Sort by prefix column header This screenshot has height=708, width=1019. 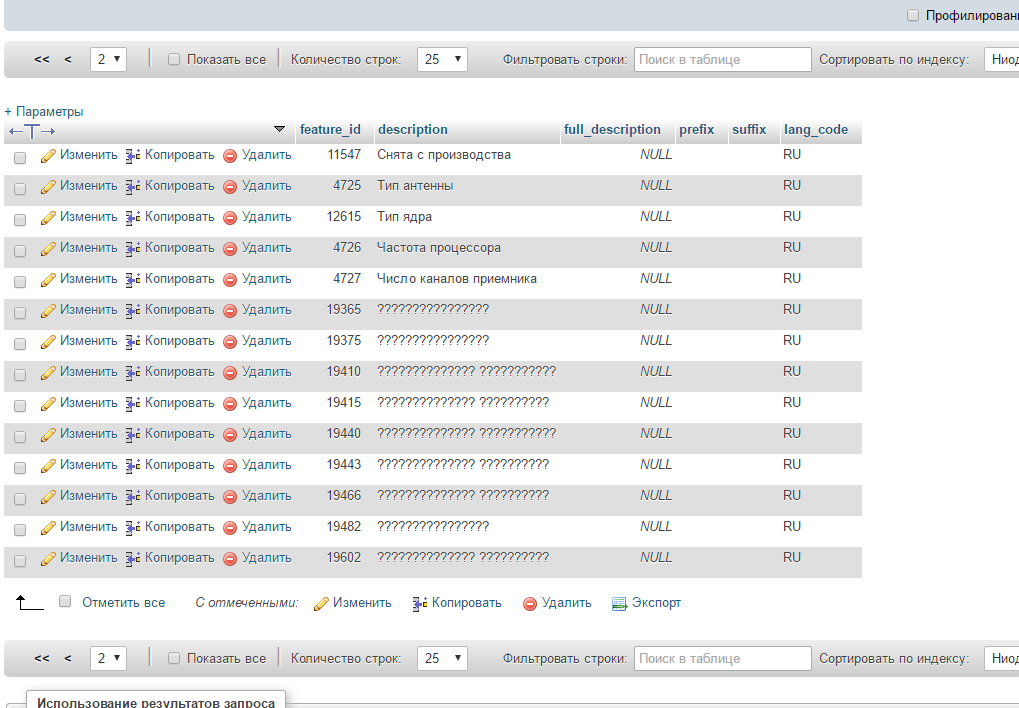click(697, 129)
